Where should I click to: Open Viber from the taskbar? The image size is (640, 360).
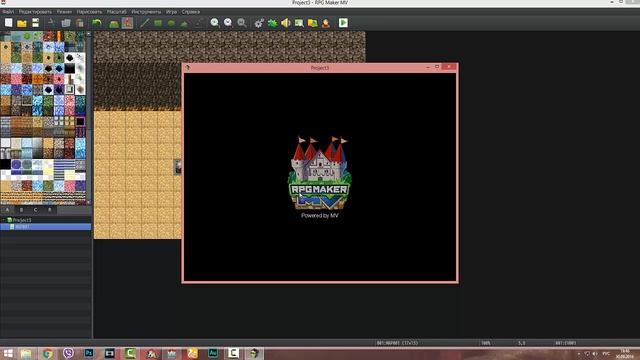click(68, 353)
